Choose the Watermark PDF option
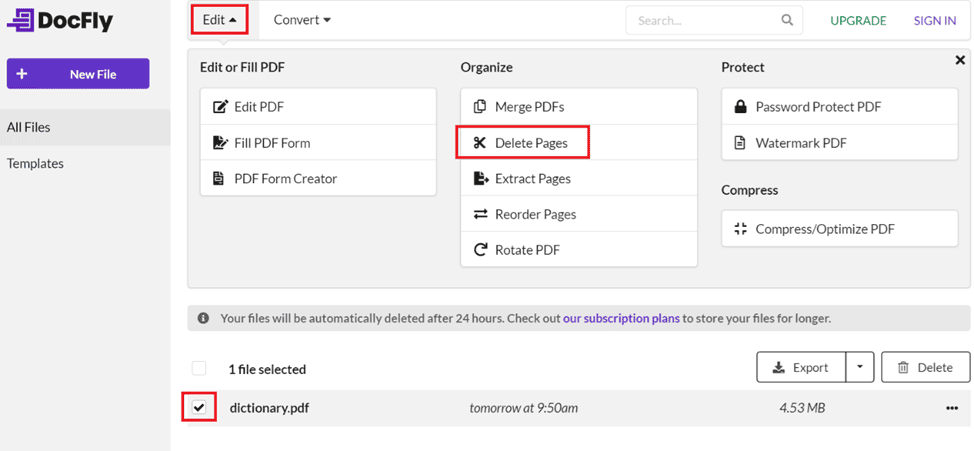974x451 pixels. coord(839,143)
